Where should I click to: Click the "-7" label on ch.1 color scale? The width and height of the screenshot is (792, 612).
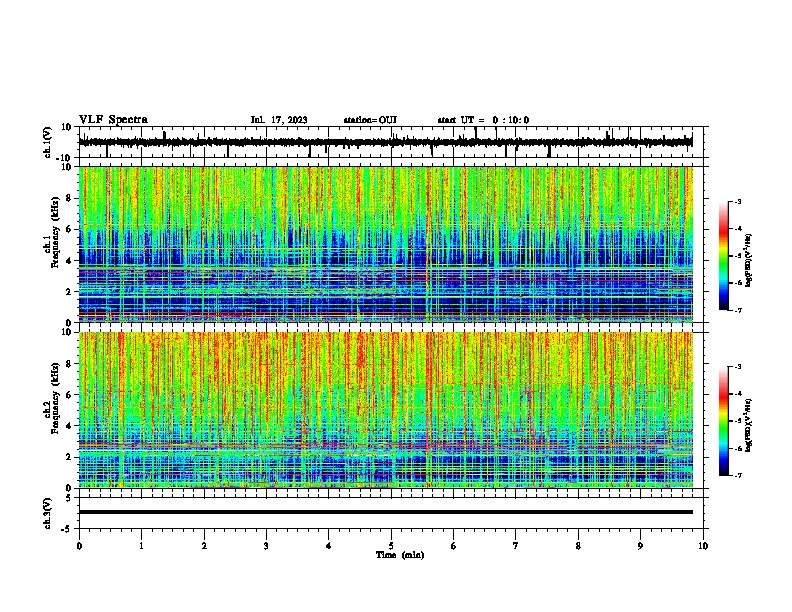738,310
